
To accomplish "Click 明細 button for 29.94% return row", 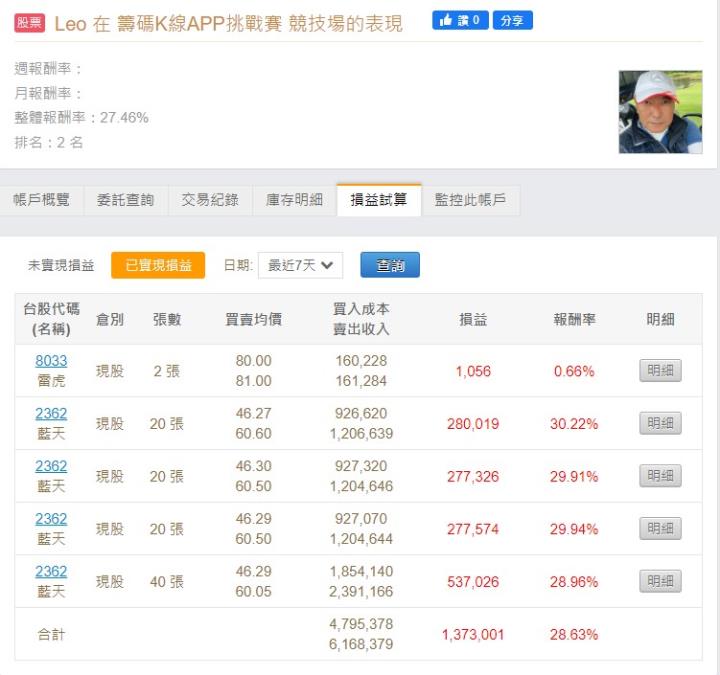I will pos(660,529).
